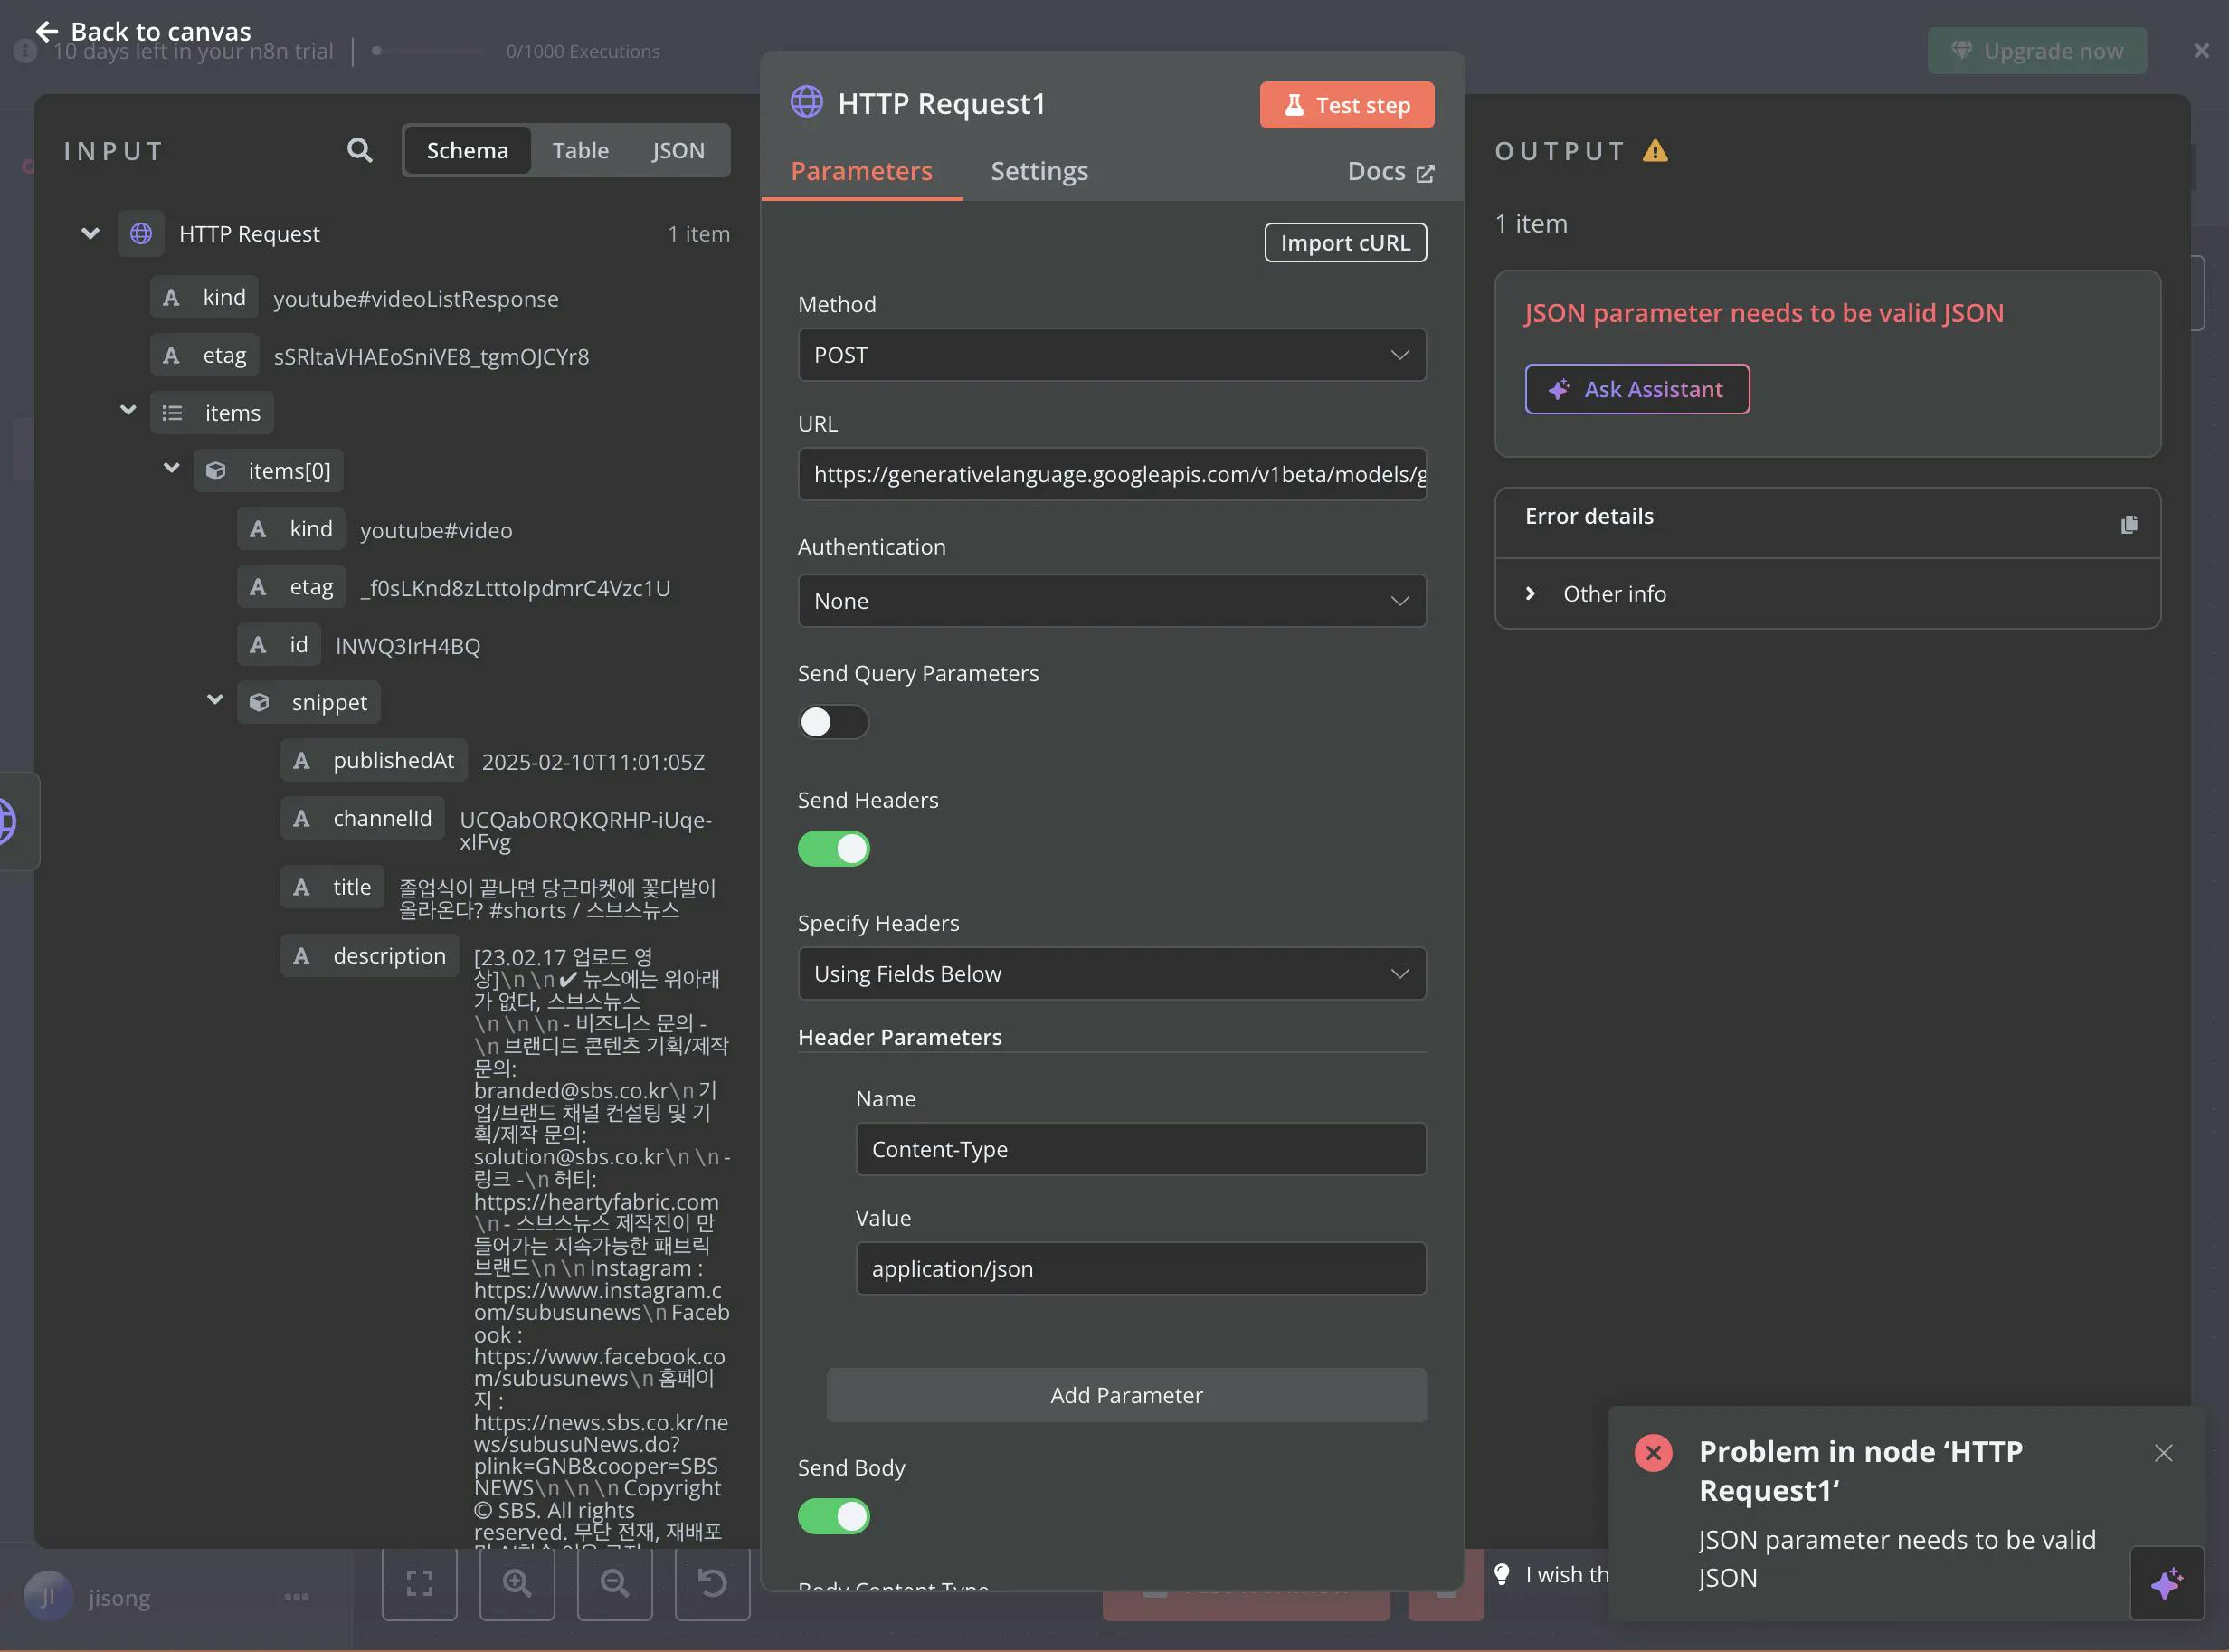The height and width of the screenshot is (1652, 2229).
Task: Turn off the Send Body toggle
Action: pos(833,1516)
